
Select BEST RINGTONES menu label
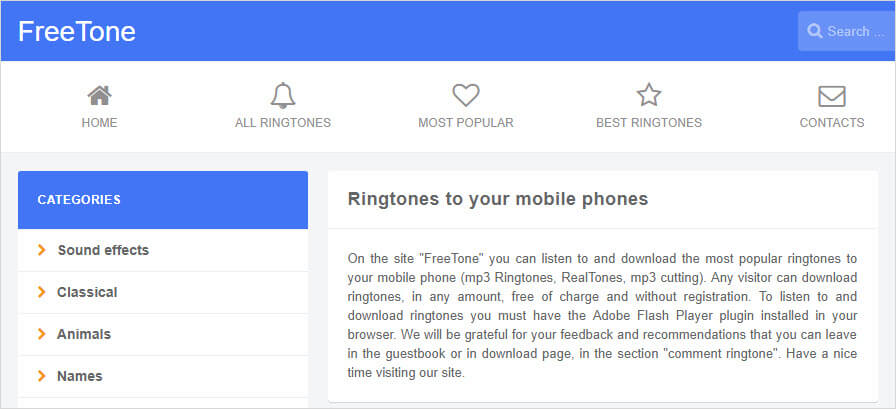[649, 123]
